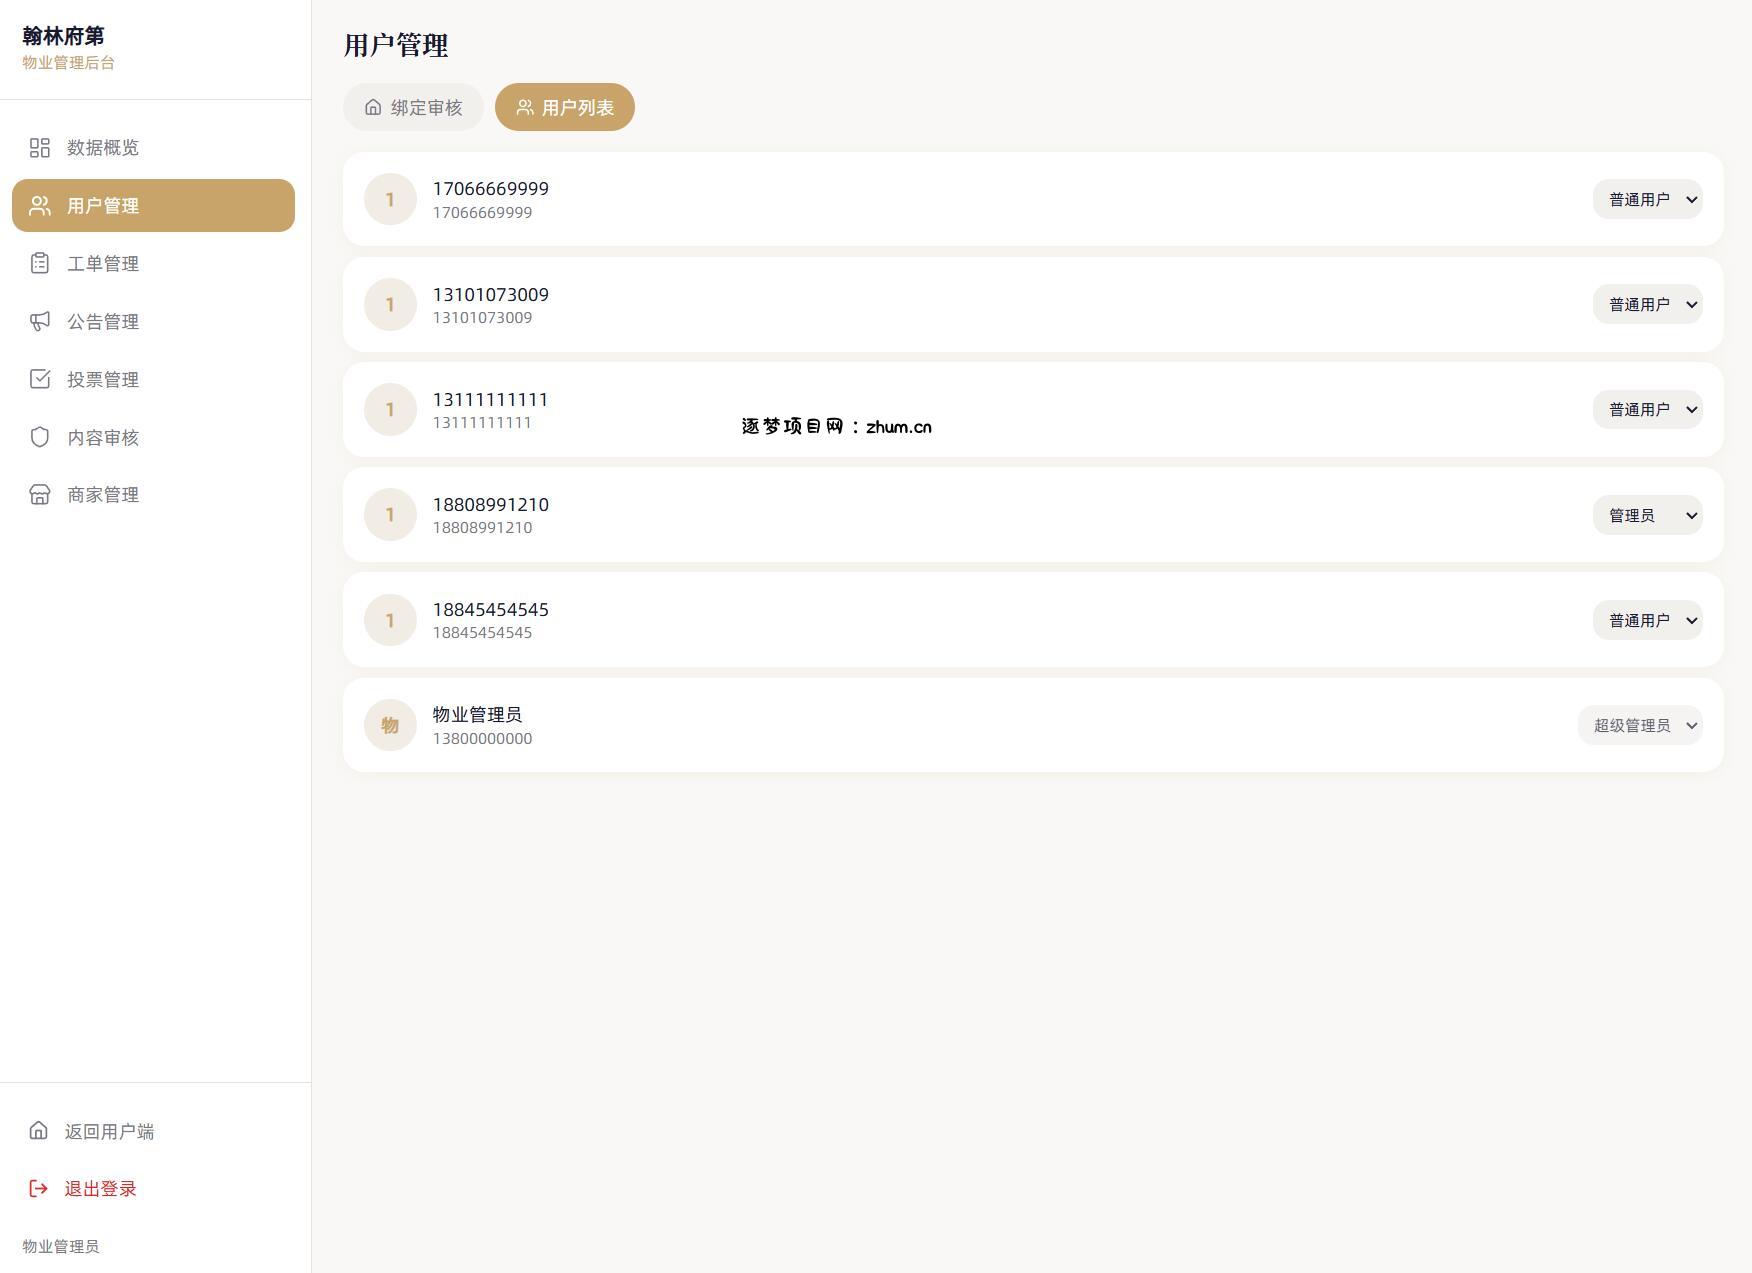Click user name 18808991210 heading

tap(490, 505)
